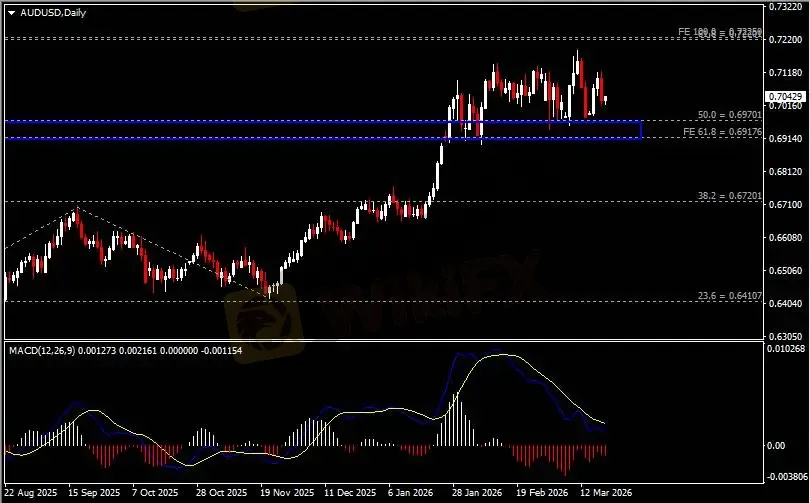Click the MACD scale value 0.010268
The image size is (810, 503).
tap(786, 349)
